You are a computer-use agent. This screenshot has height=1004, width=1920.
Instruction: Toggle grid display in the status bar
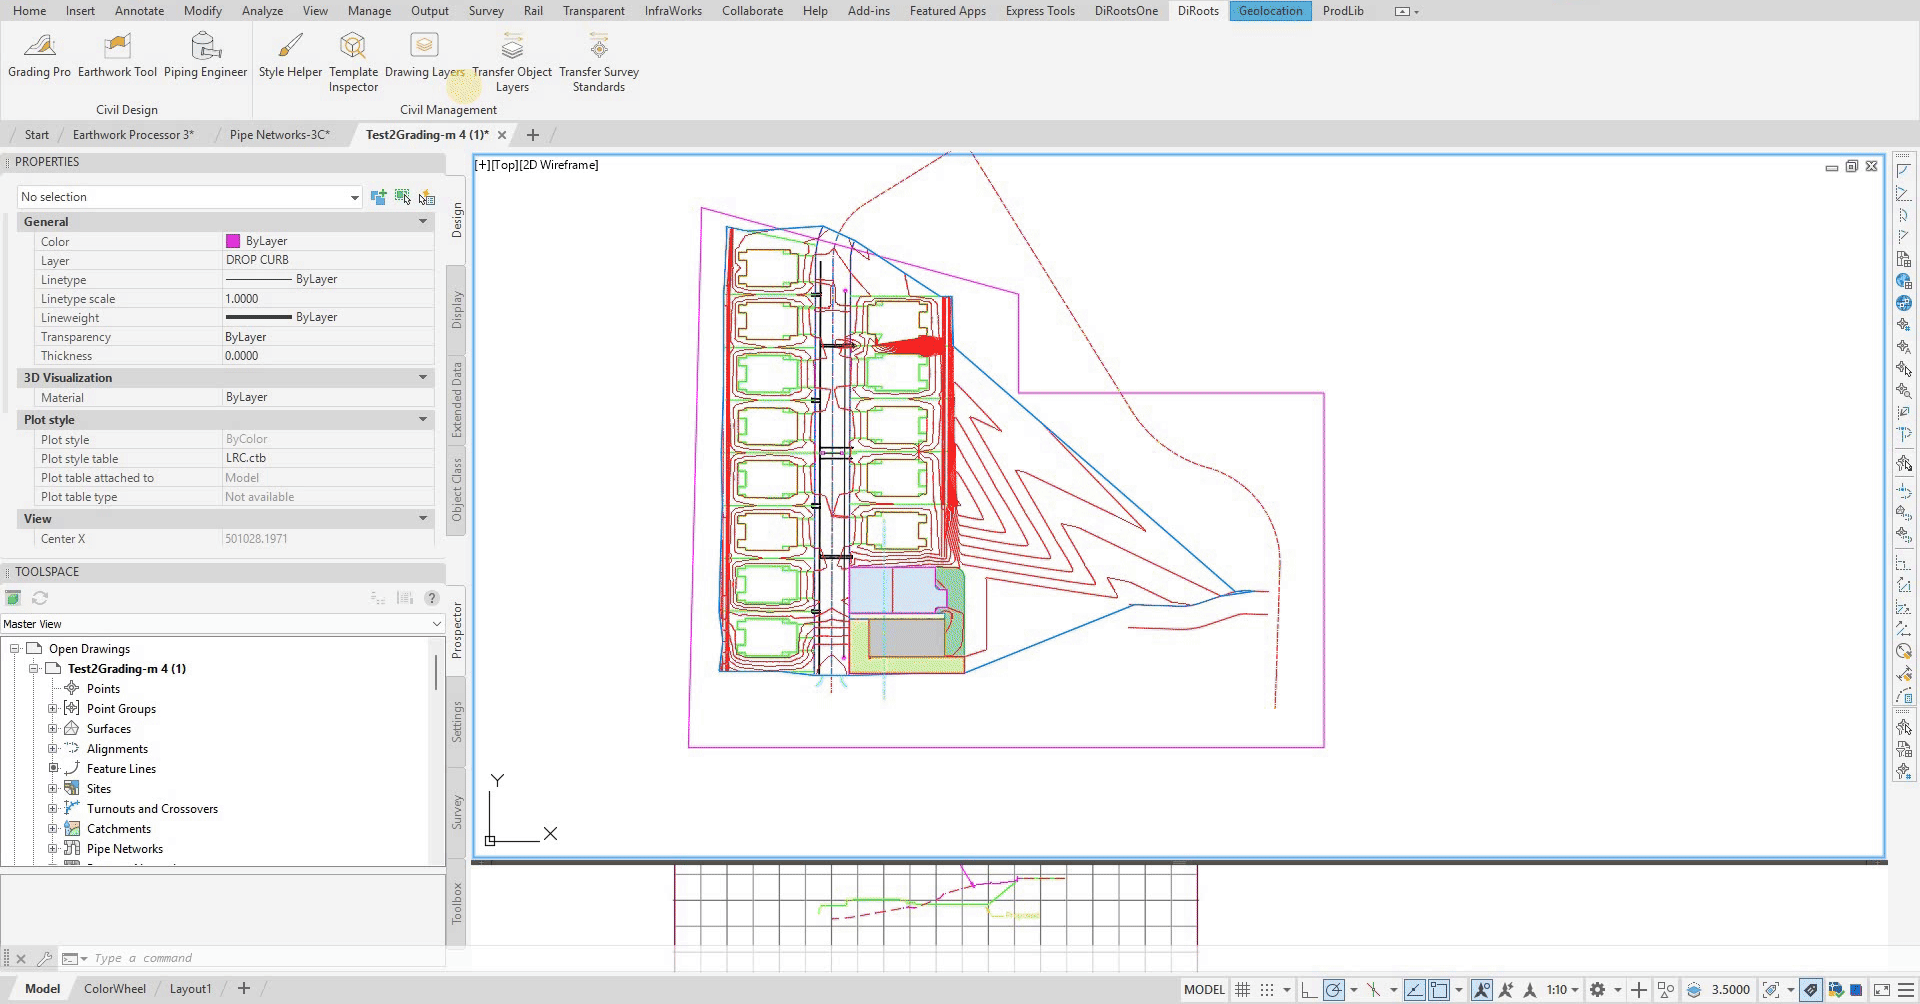tap(1242, 989)
